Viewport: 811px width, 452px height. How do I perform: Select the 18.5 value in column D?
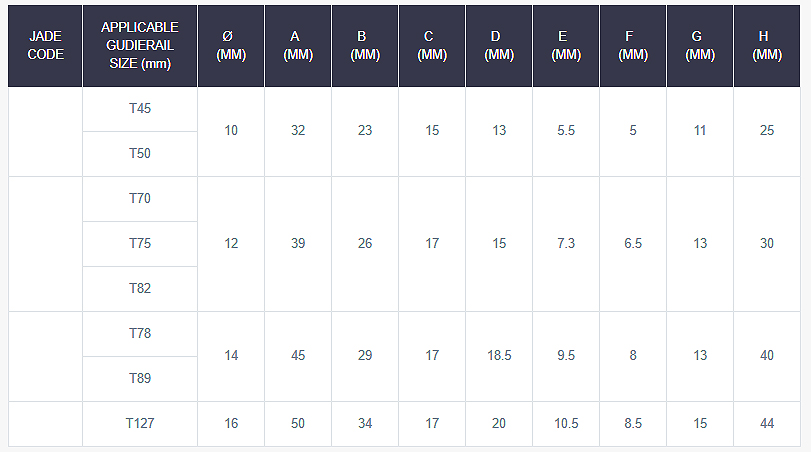(x=499, y=356)
